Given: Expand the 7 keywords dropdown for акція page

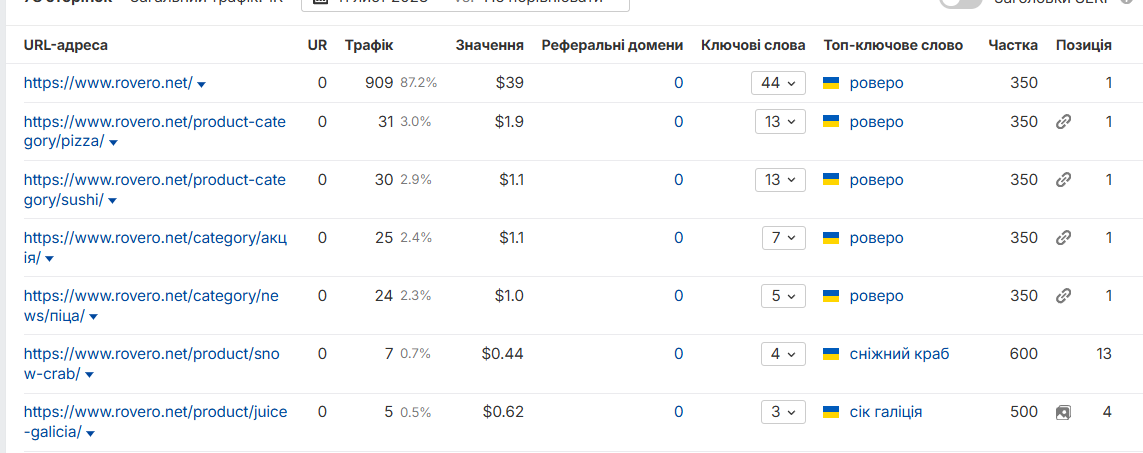Looking at the screenshot, I should [x=784, y=238].
